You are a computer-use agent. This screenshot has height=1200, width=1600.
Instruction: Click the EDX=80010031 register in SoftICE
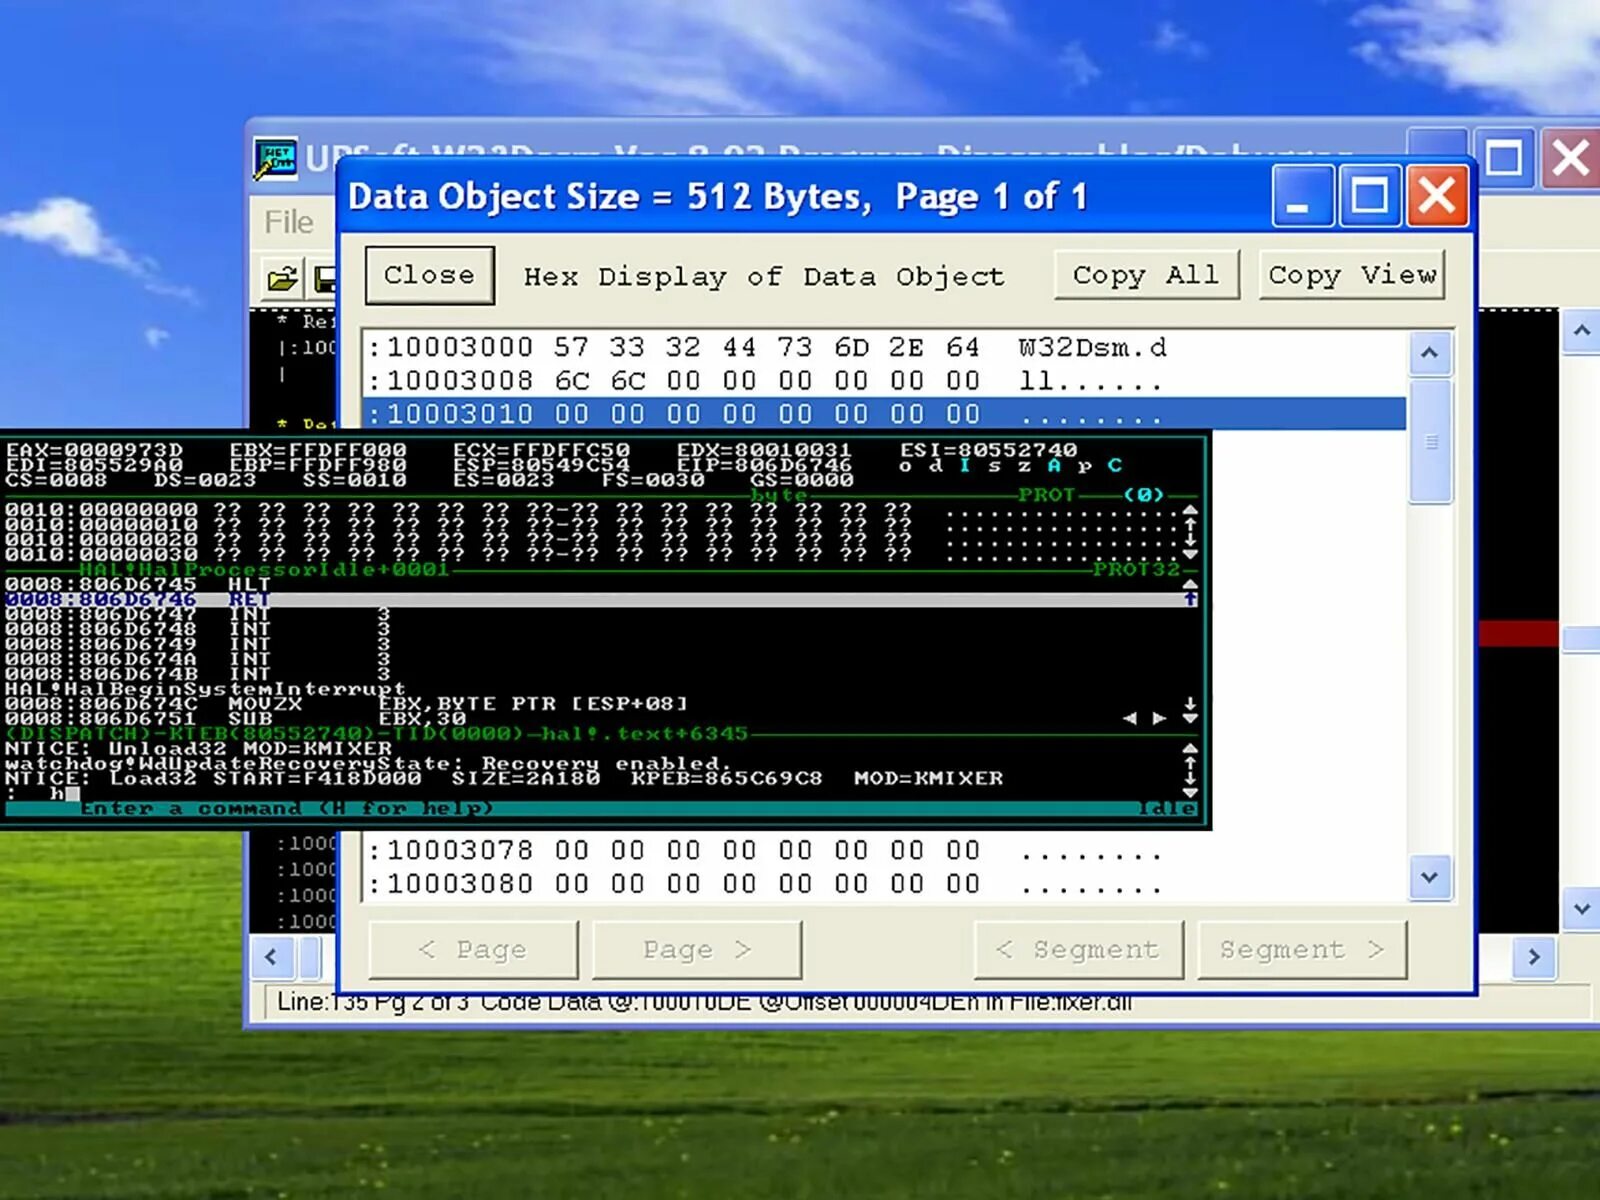click(x=765, y=450)
